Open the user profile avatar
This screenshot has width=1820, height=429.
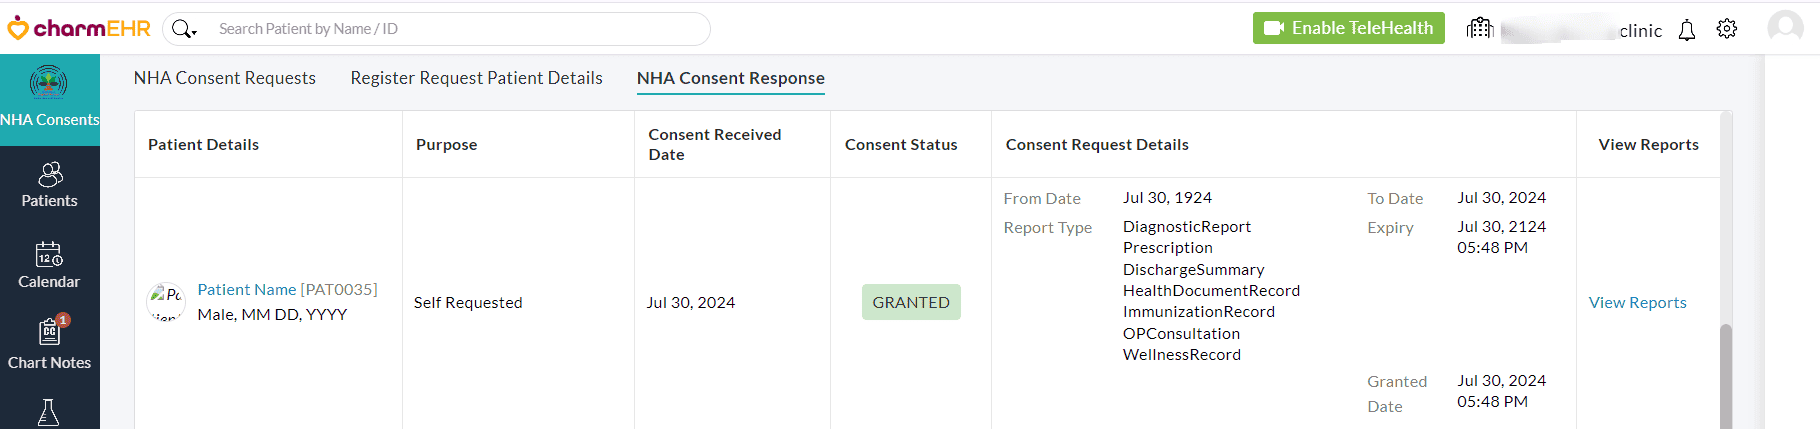tap(1785, 27)
